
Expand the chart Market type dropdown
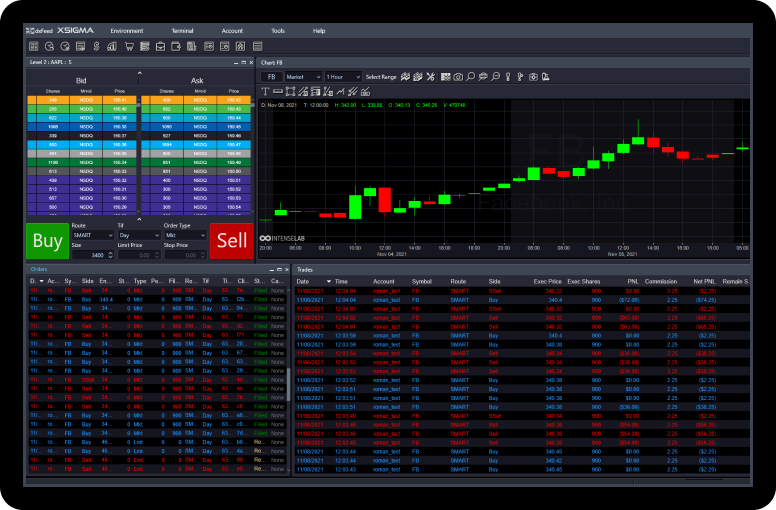pos(304,77)
